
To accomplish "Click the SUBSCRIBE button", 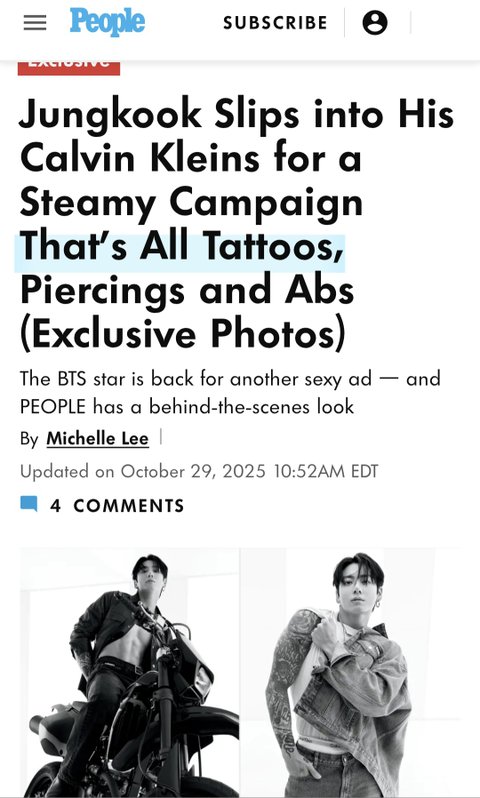I will point(275,23).
